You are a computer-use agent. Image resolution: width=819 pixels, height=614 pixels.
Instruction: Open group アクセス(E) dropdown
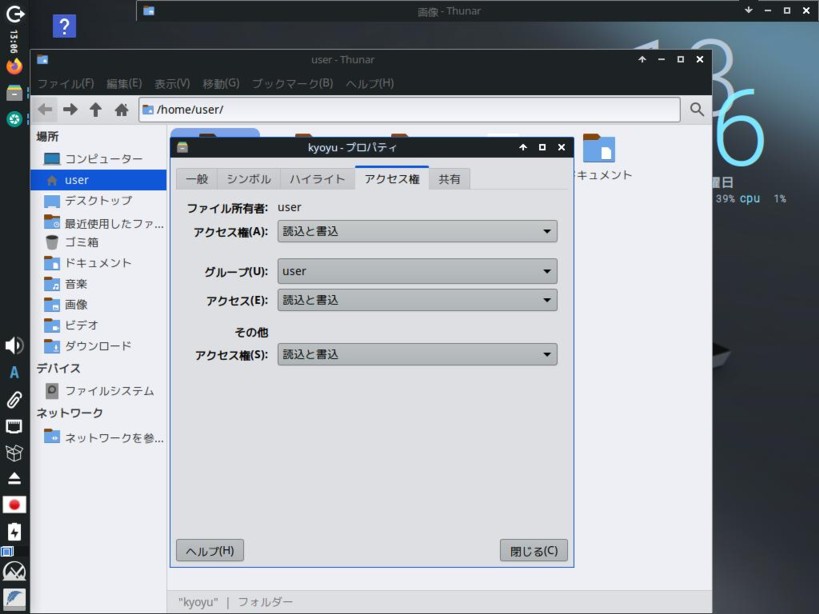click(x=417, y=300)
